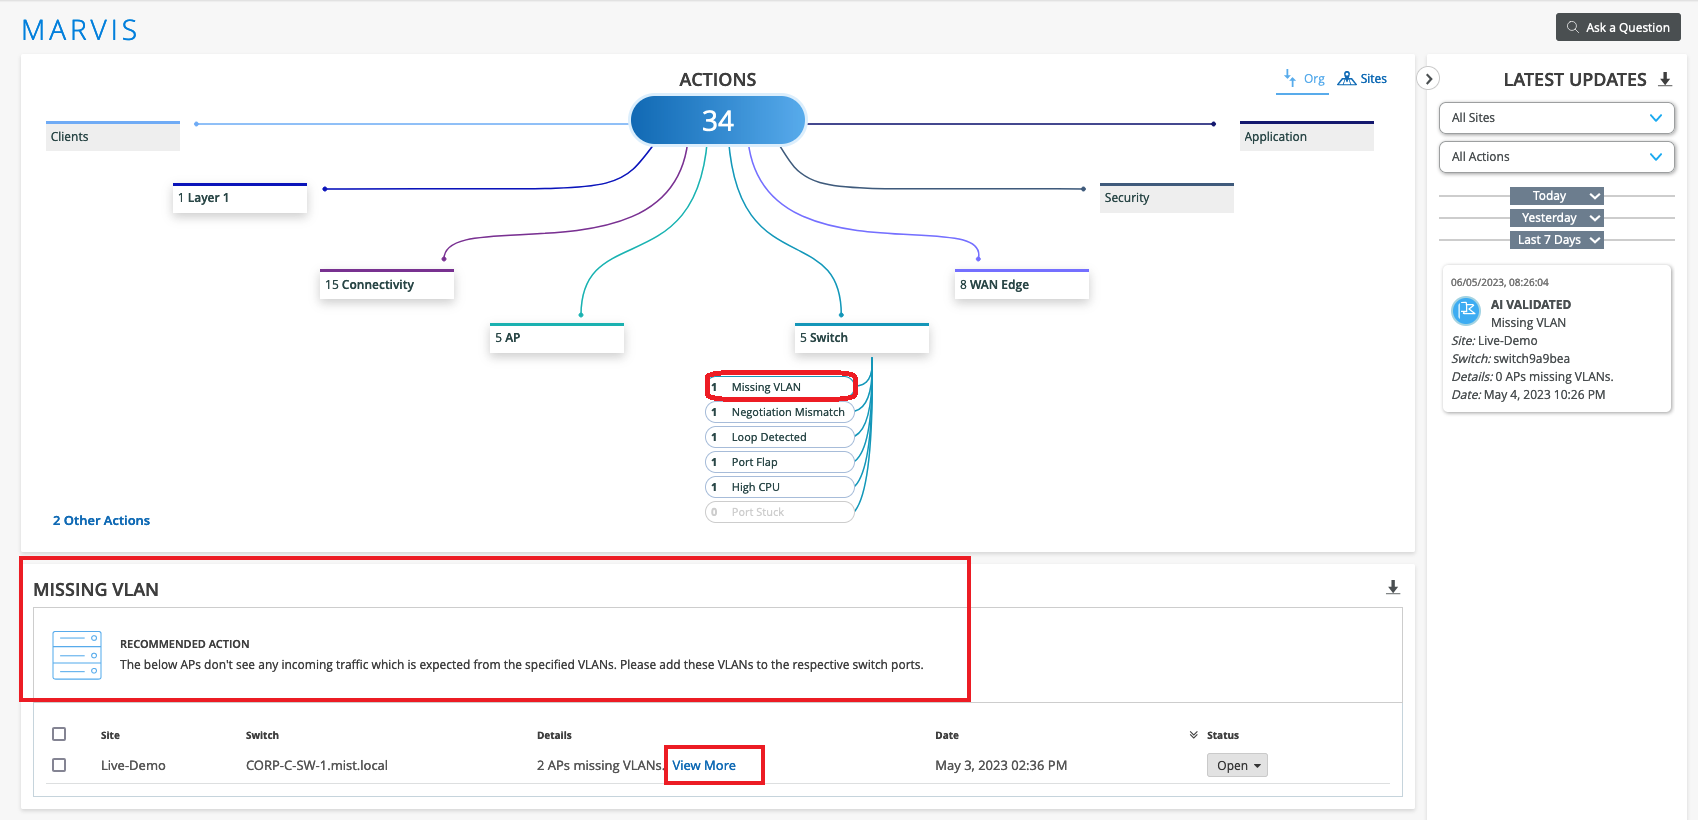Click the 2 APs missing VLANs text
1698x820 pixels.
tap(600, 765)
